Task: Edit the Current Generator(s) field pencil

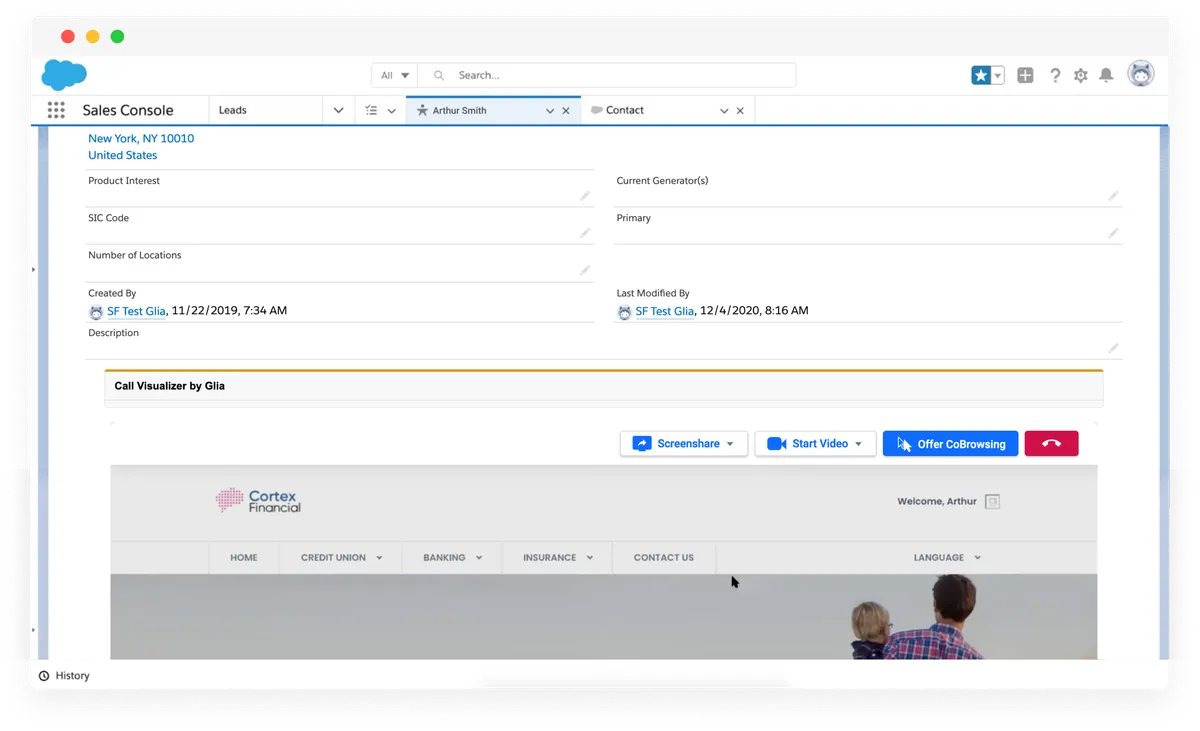Action: [1113, 196]
